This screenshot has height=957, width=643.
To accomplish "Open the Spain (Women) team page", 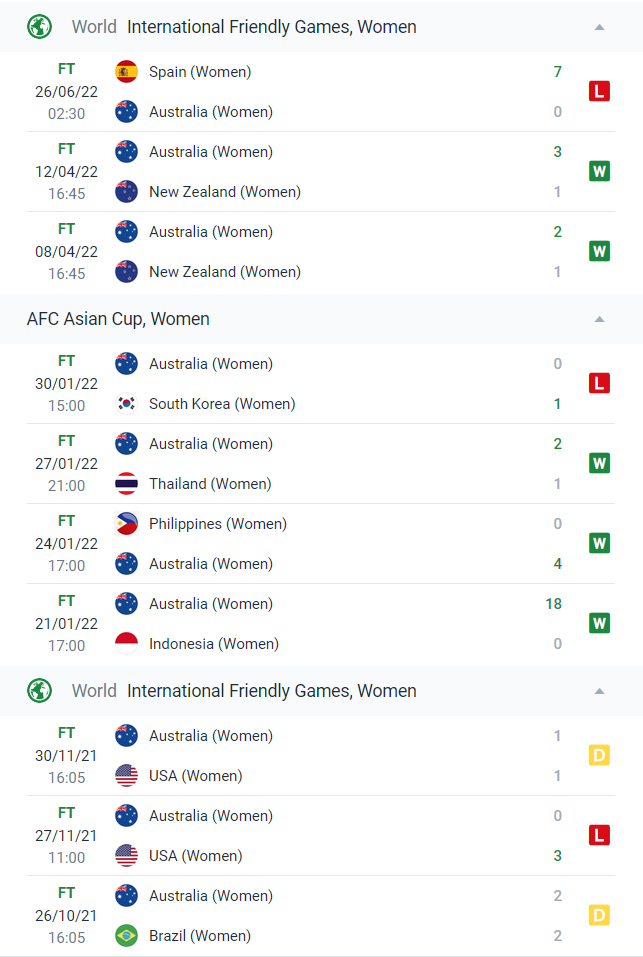I will 200,72.
